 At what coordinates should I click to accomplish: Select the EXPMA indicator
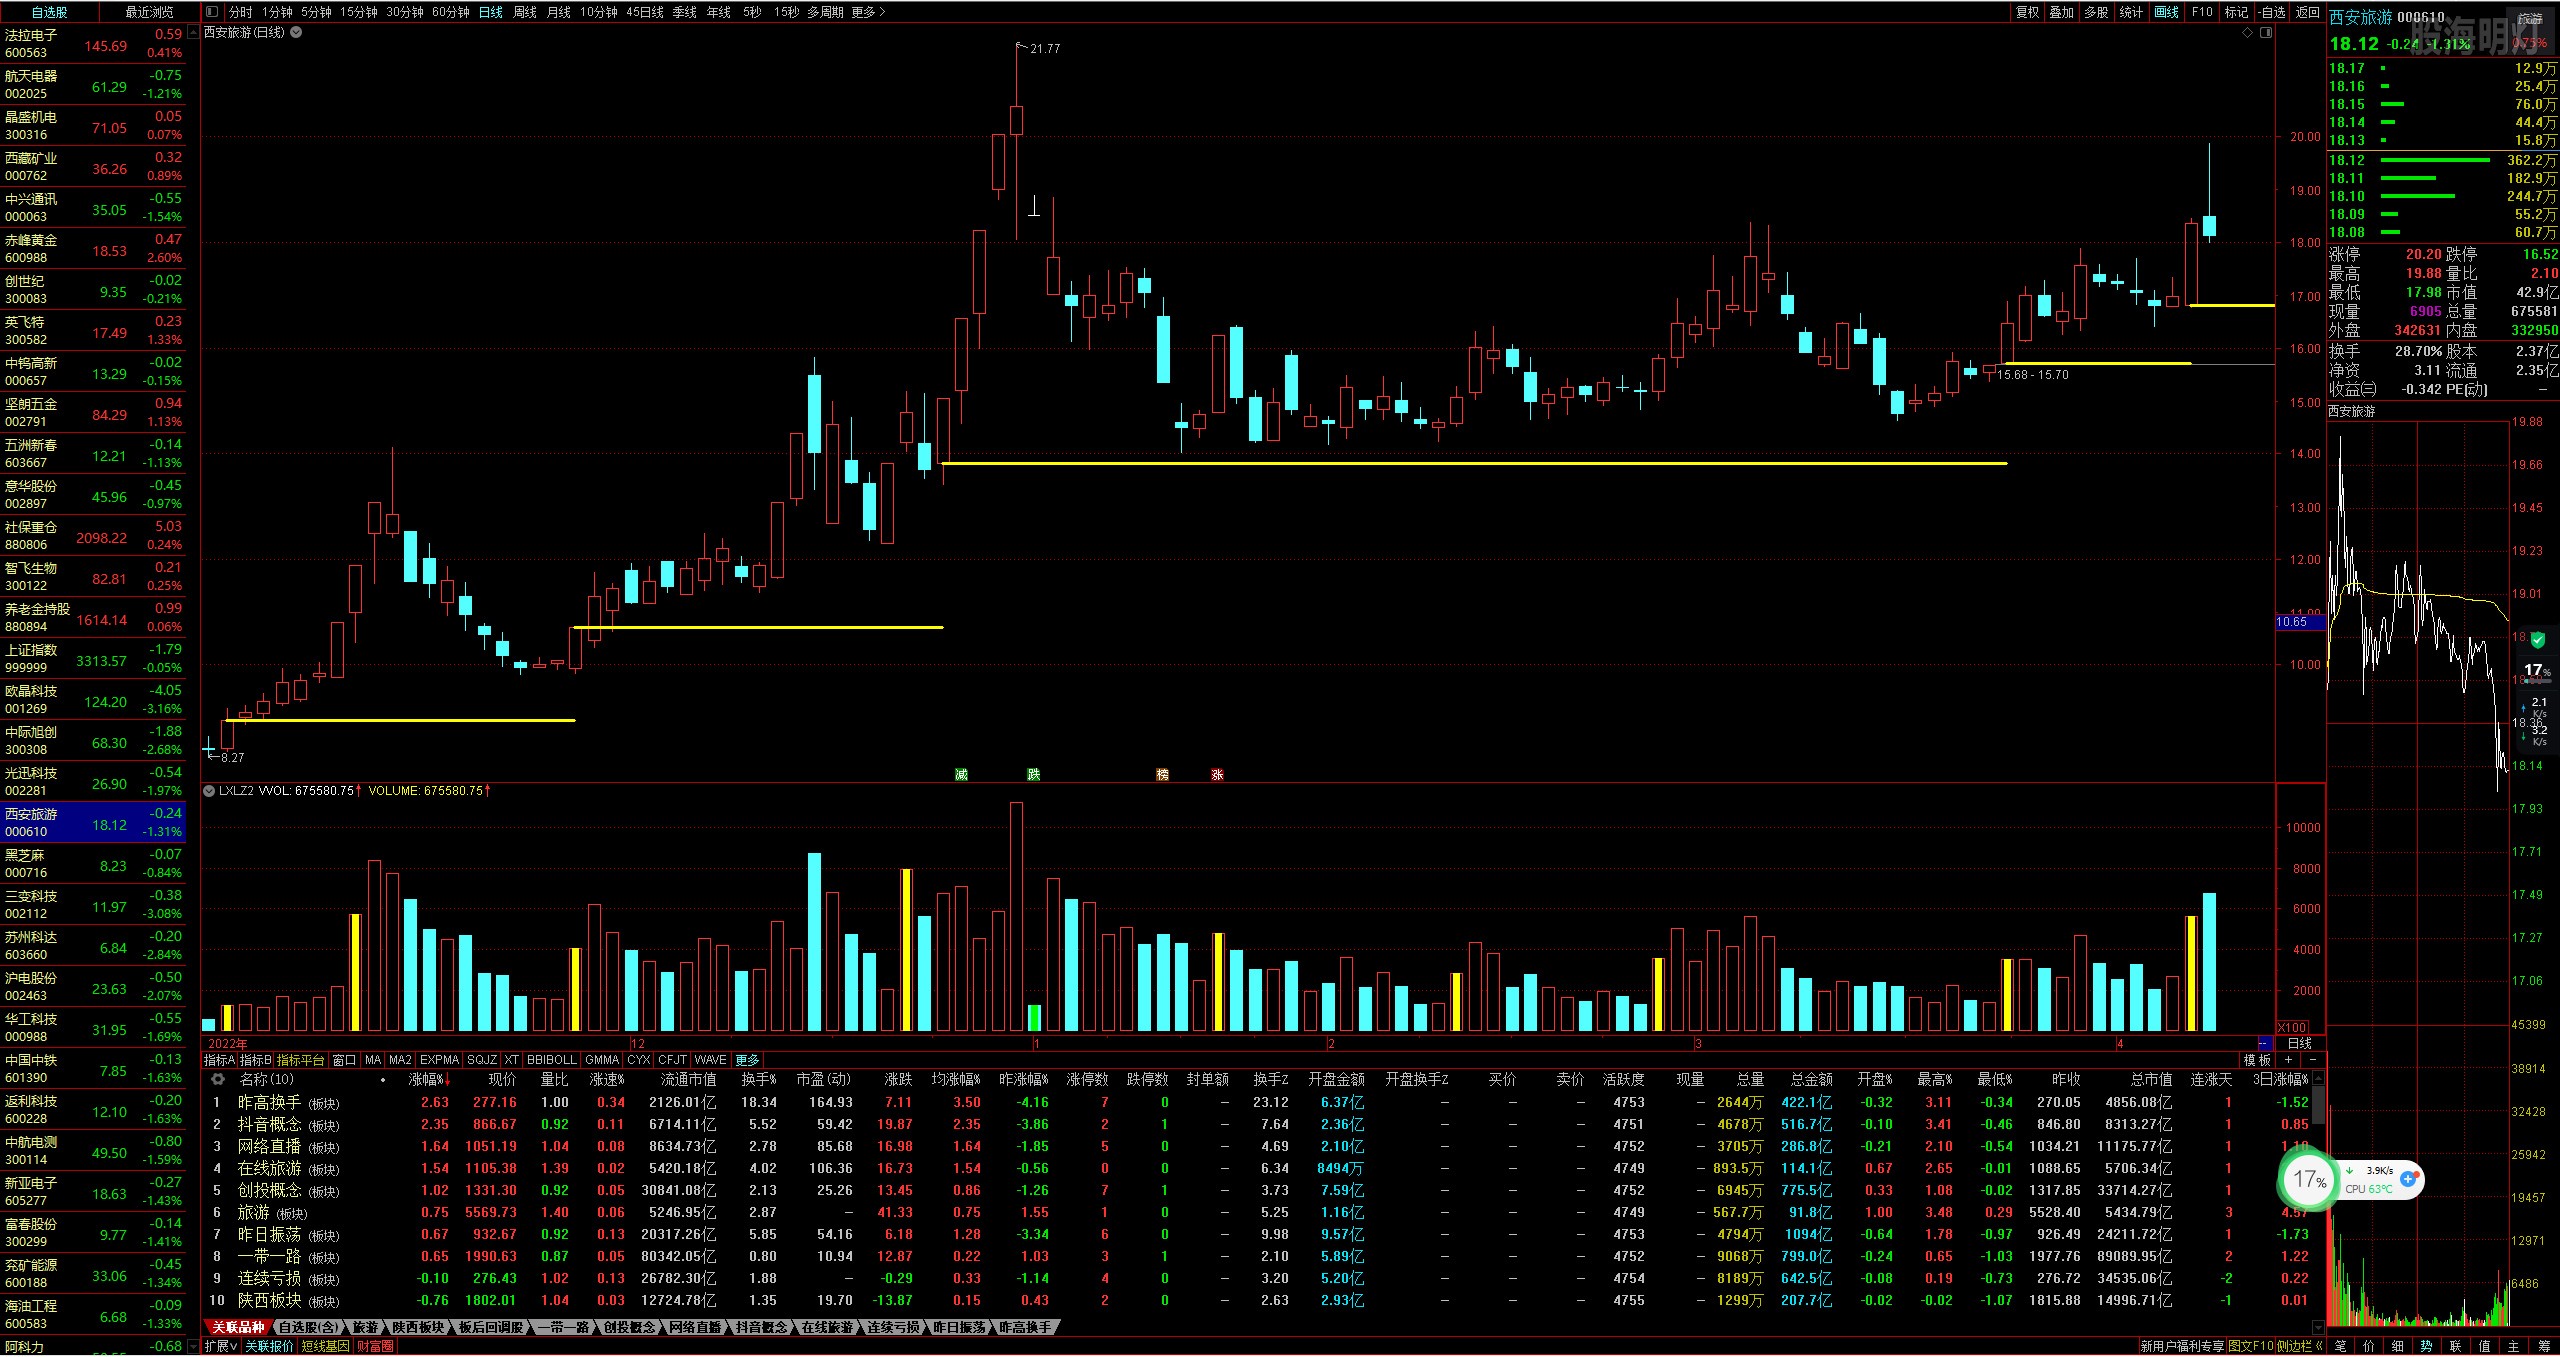coord(439,1060)
